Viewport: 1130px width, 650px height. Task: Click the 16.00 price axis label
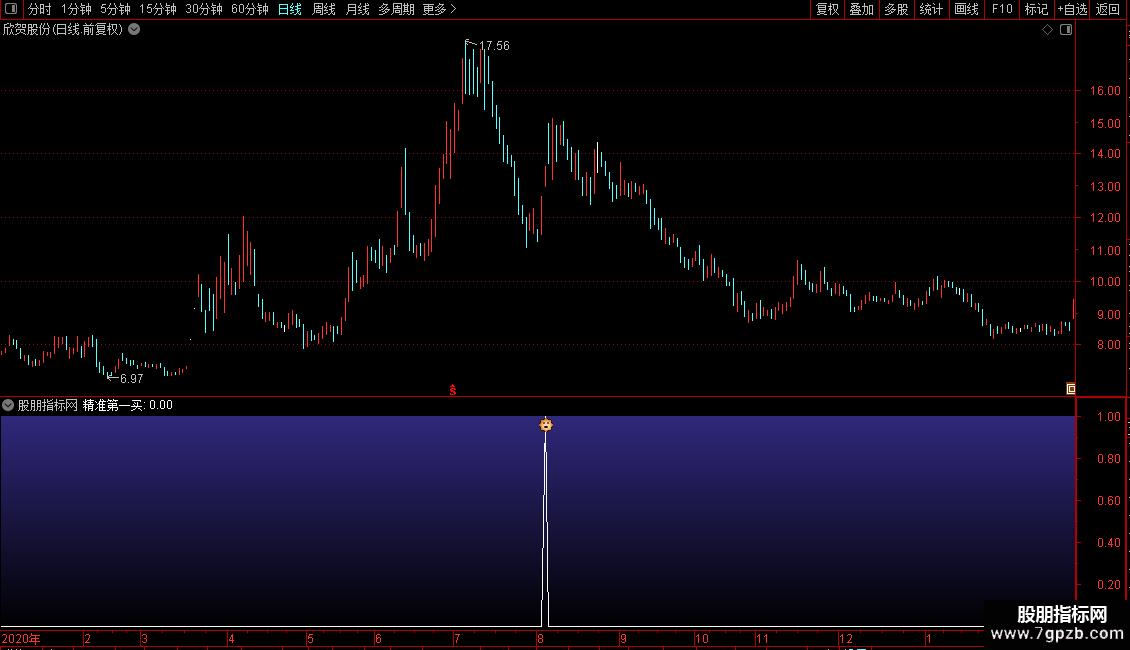point(1105,91)
